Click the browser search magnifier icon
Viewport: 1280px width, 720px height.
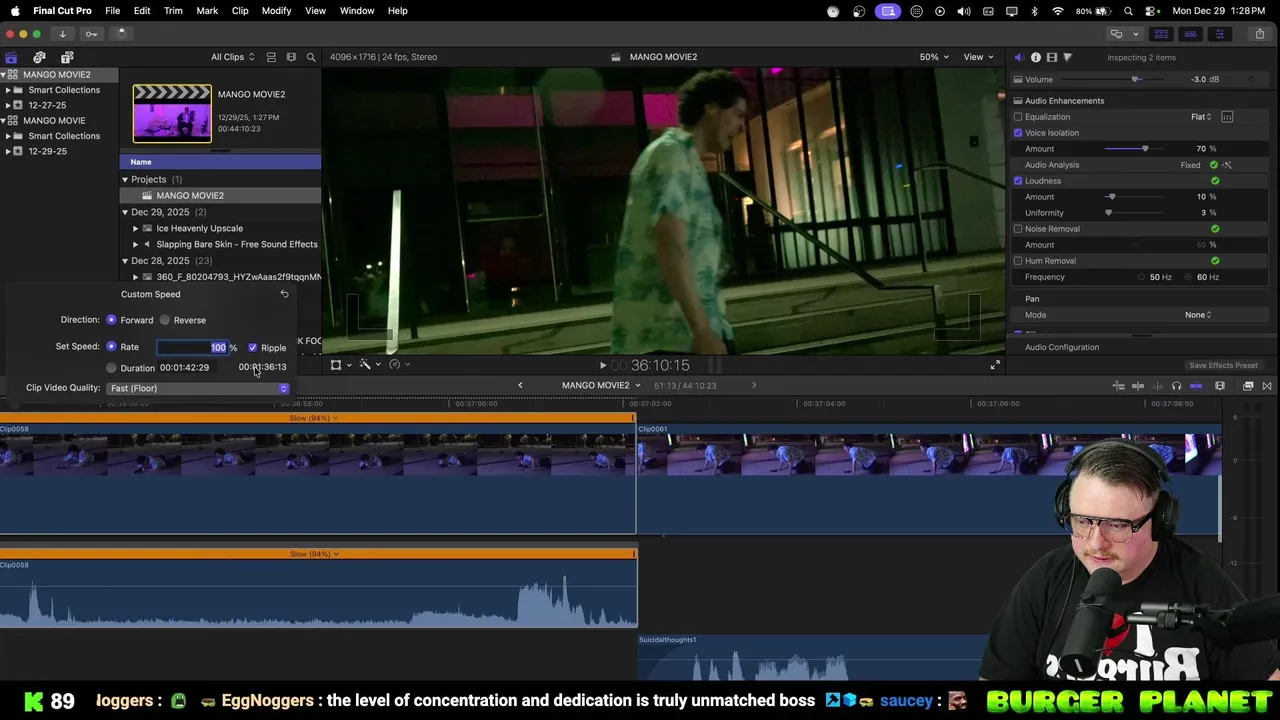311,57
